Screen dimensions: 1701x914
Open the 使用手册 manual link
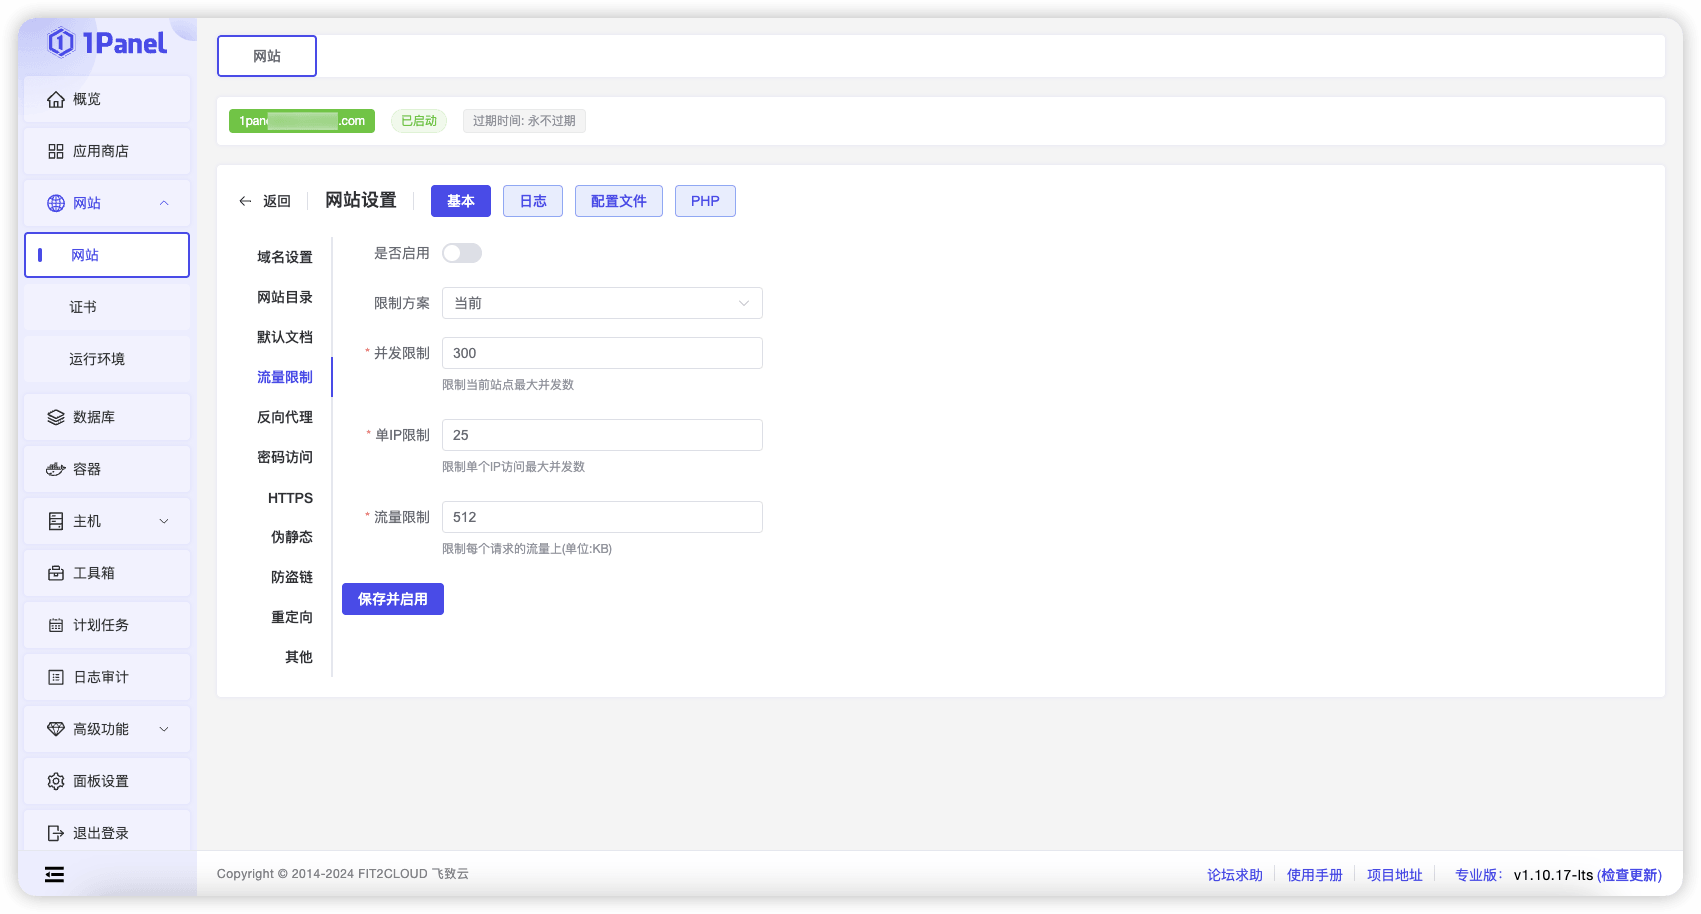coord(1314,874)
